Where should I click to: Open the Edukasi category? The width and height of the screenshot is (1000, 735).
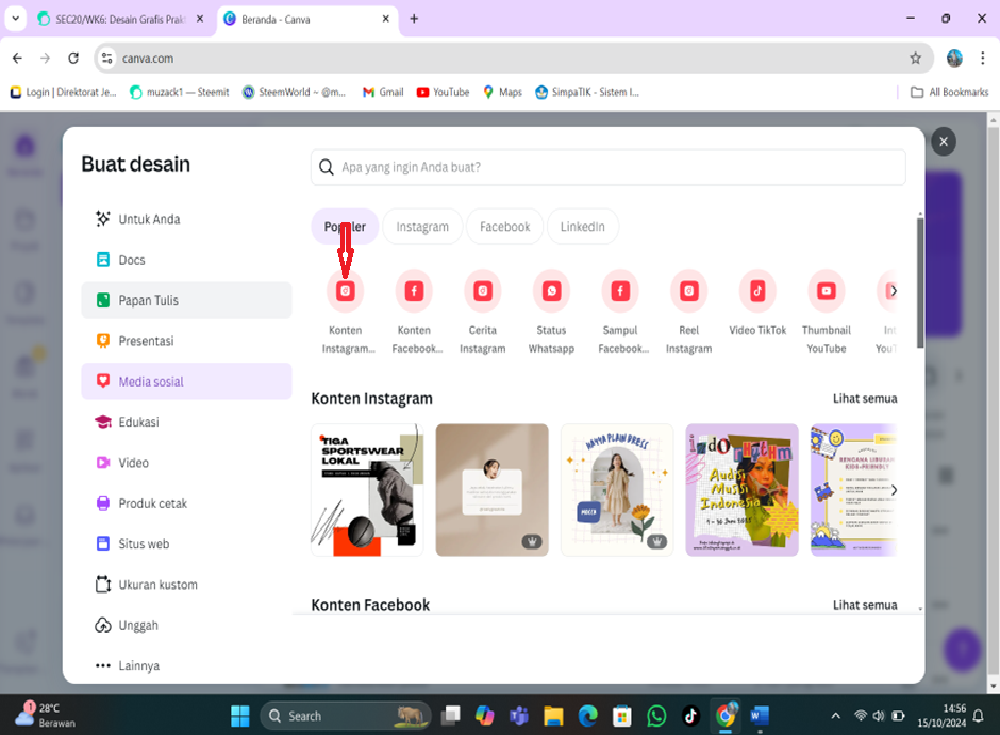(187, 422)
